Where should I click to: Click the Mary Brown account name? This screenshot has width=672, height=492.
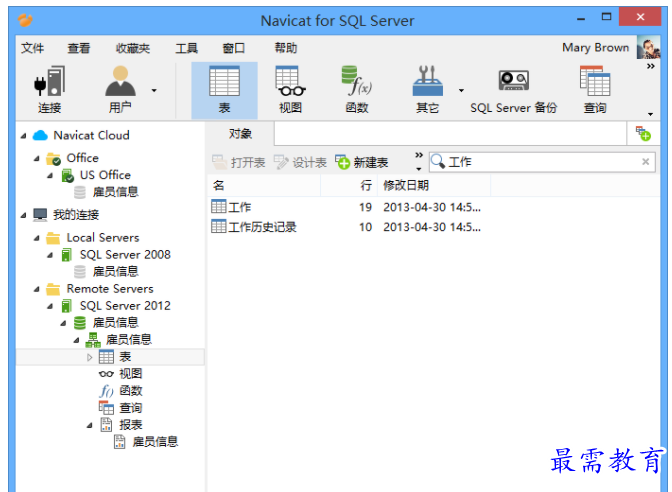pos(596,48)
